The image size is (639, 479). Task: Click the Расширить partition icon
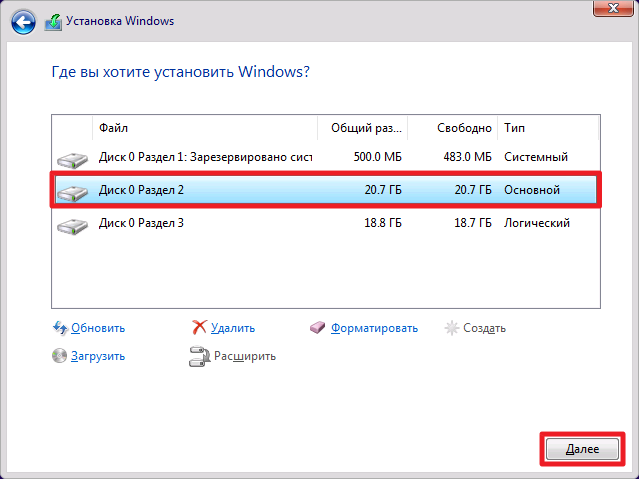[199, 355]
